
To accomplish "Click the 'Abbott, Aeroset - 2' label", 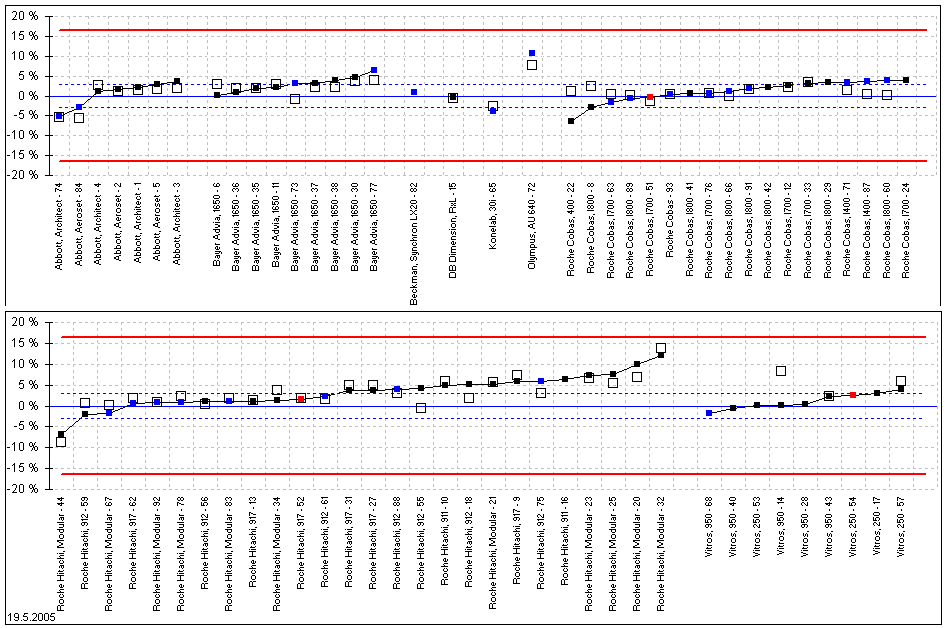I will pyautogui.click(x=118, y=221).
